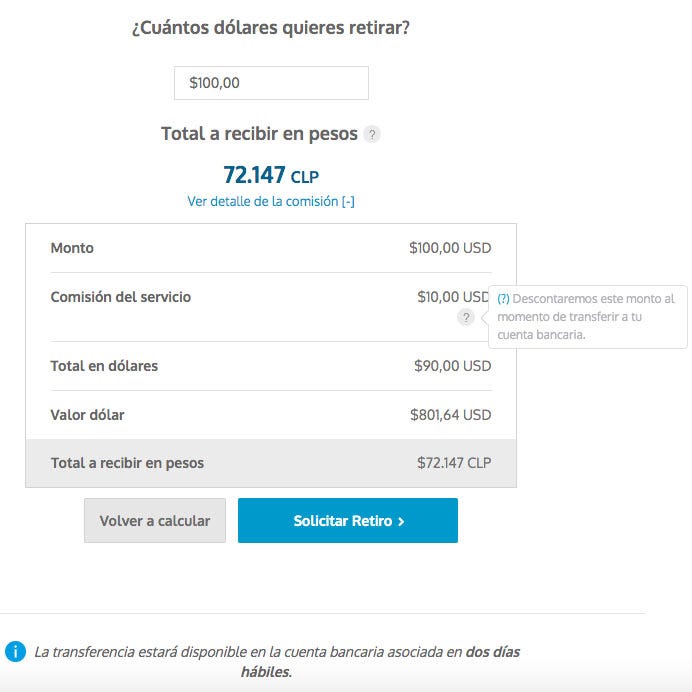
Task: Click the large 72.147 CLP total
Action: point(271,175)
